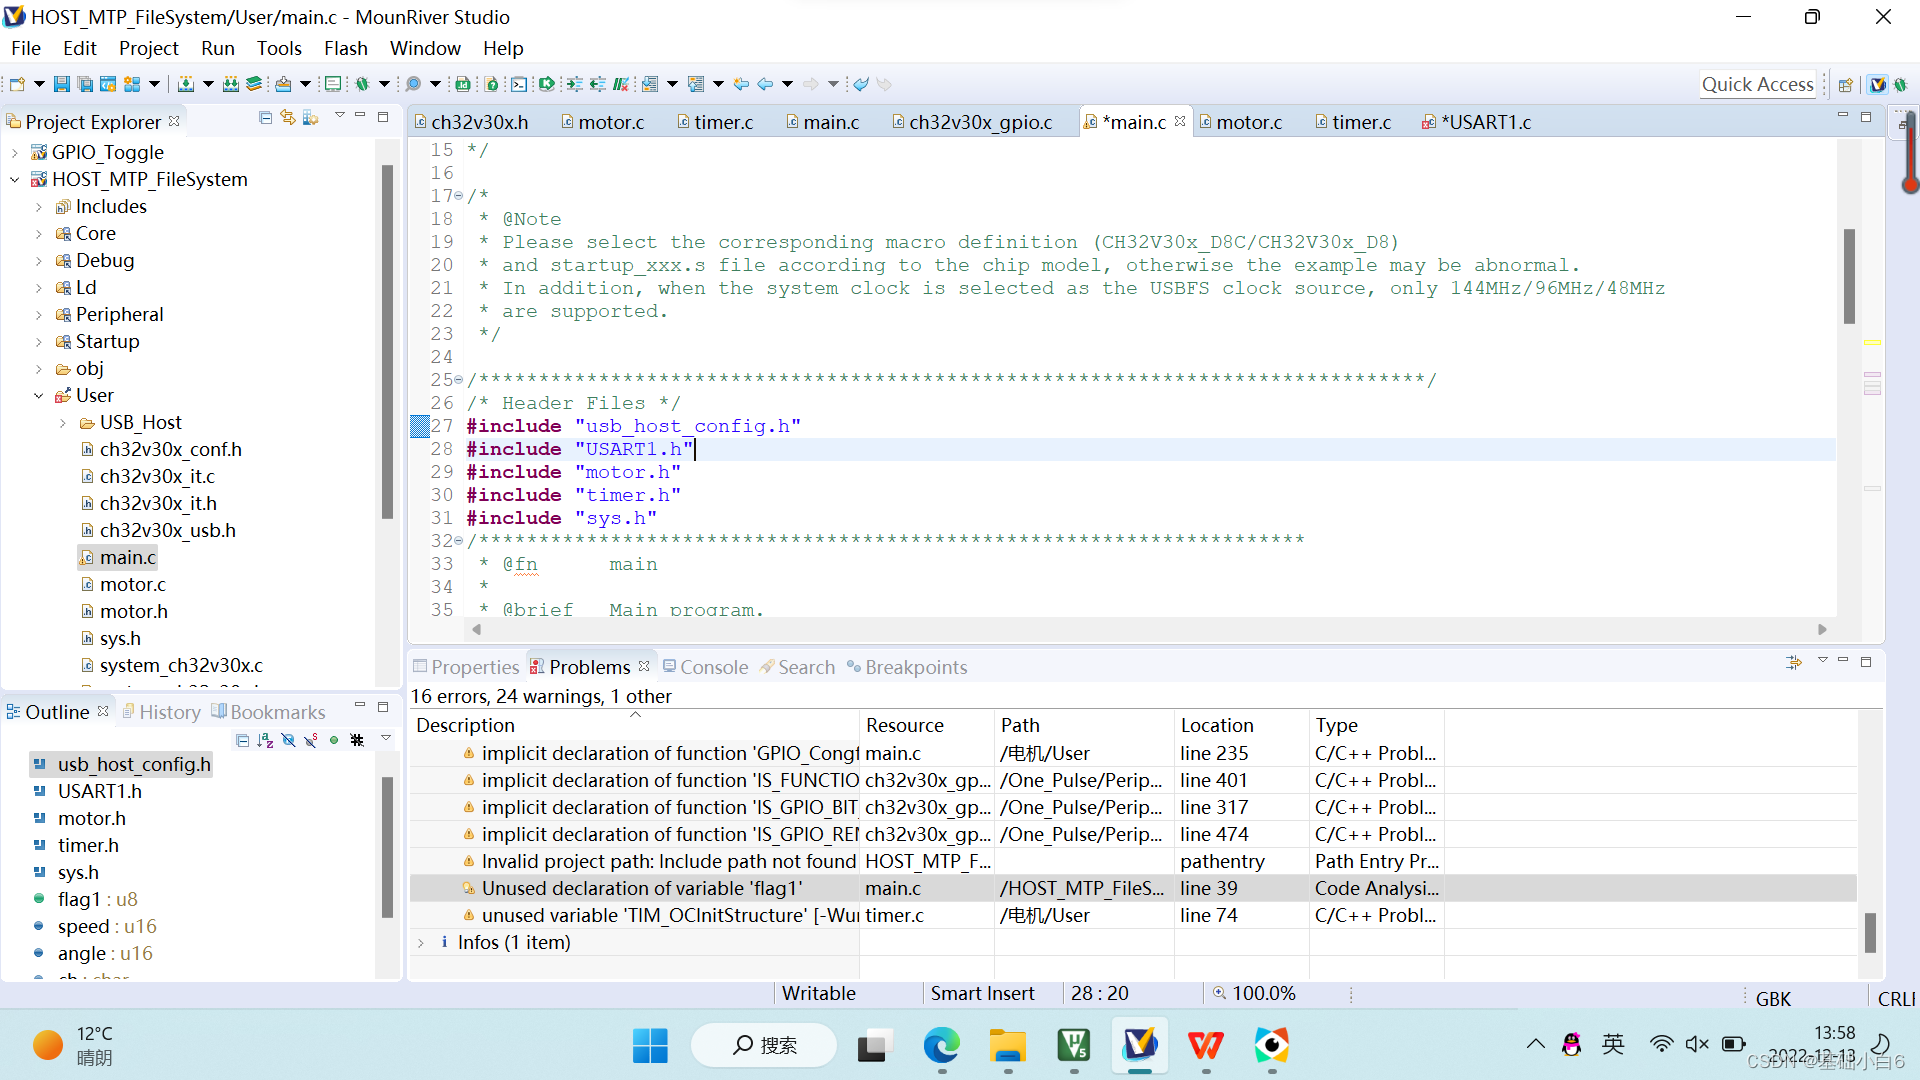The height and width of the screenshot is (1080, 1920).
Task: Click the back navigation arrow icon
Action: pos(765,84)
